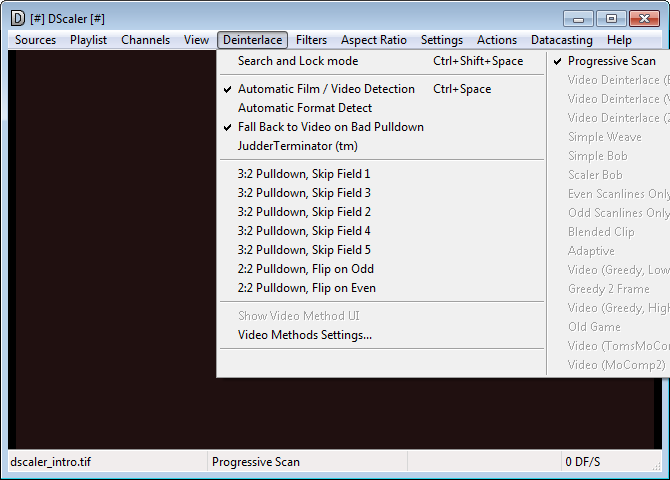Viewport: 670px width, 480px height.
Task: Choose 3:2 Pulldown, Skip Field 3
Action: coord(382,193)
